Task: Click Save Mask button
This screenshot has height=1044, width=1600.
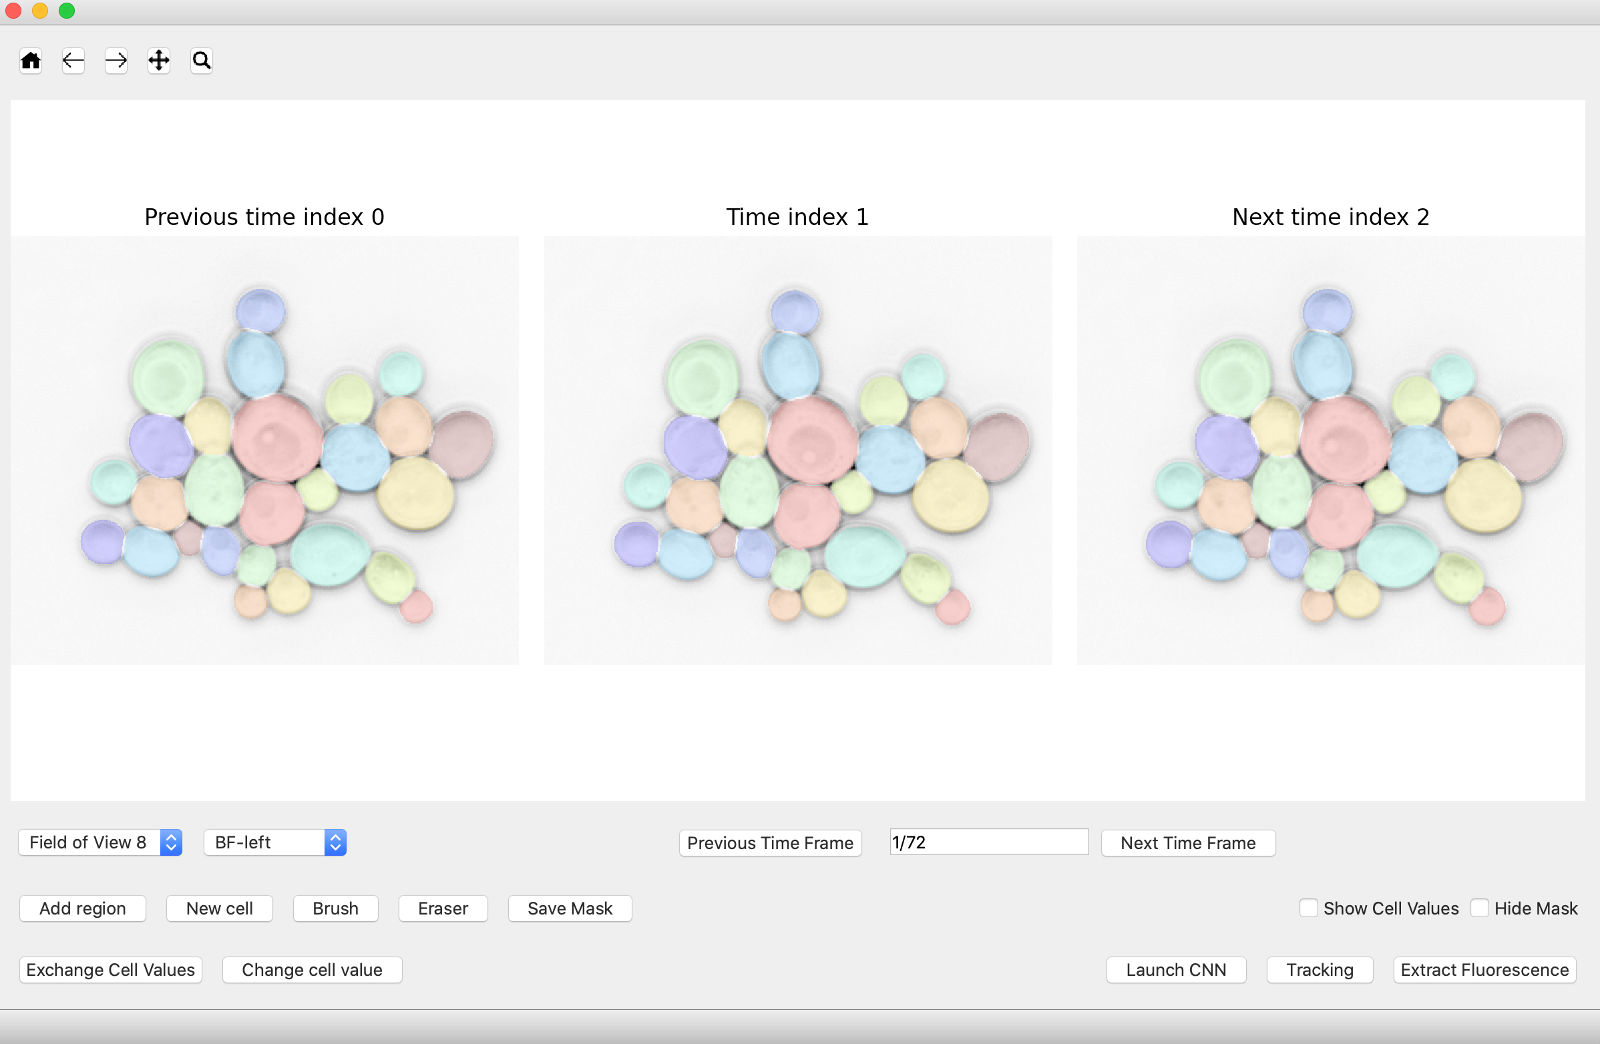Action: pos(570,908)
